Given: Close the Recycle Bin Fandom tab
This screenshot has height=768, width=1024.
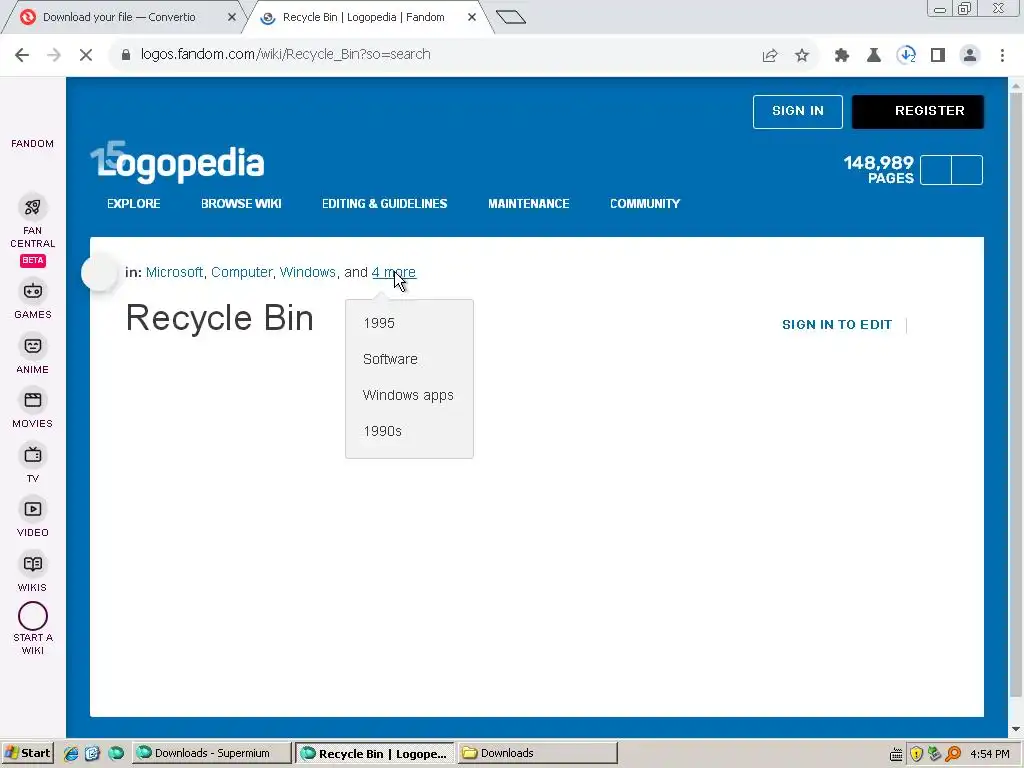Looking at the screenshot, I should pos(472,18).
